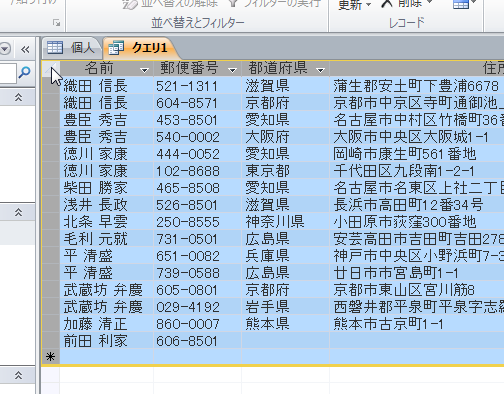The width and height of the screenshot is (504, 394).
Task: Click the address 熊本市古京町1-1
Action: (x=417, y=324)
